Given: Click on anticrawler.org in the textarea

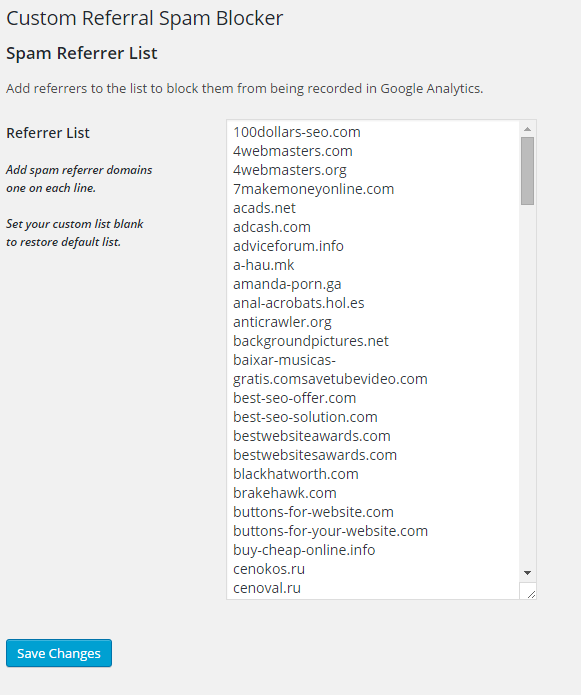Looking at the screenshot, I should [x=282, y=322].
